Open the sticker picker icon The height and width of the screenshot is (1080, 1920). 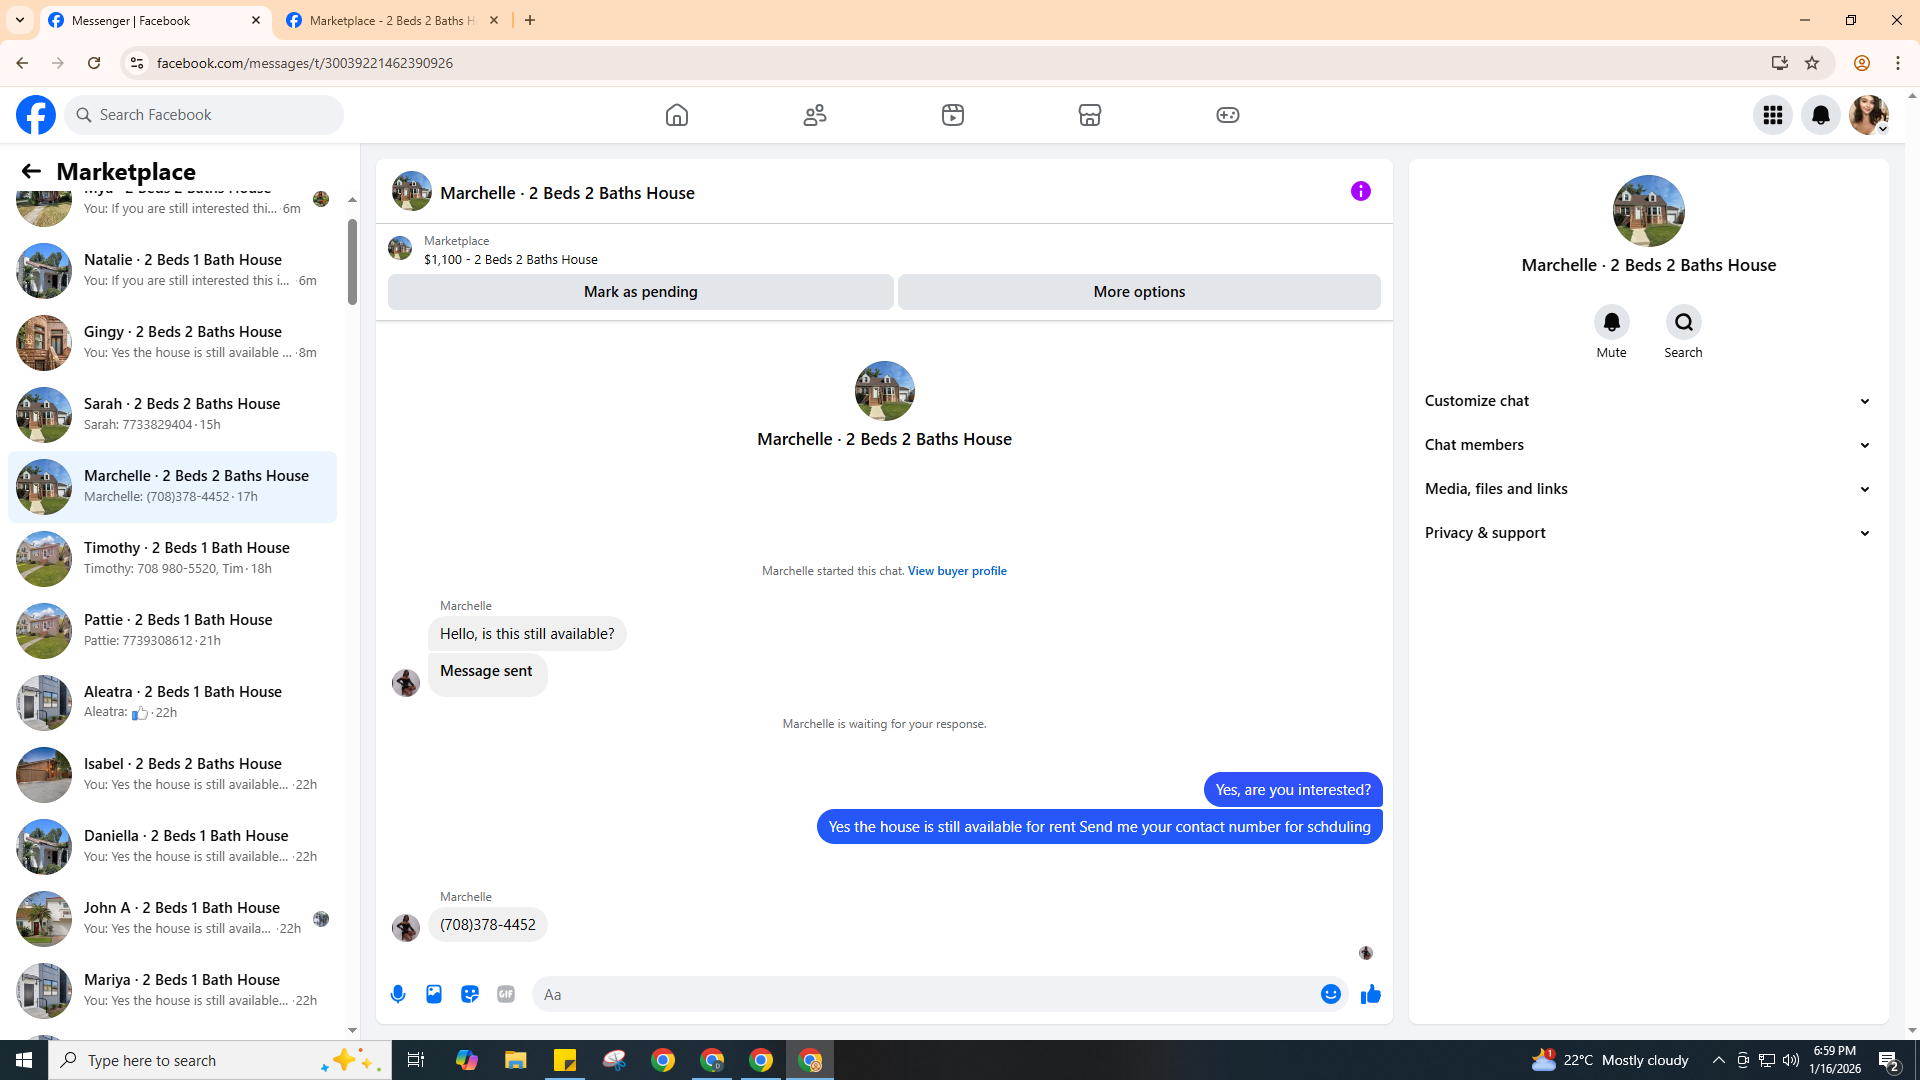coord(470,994)
